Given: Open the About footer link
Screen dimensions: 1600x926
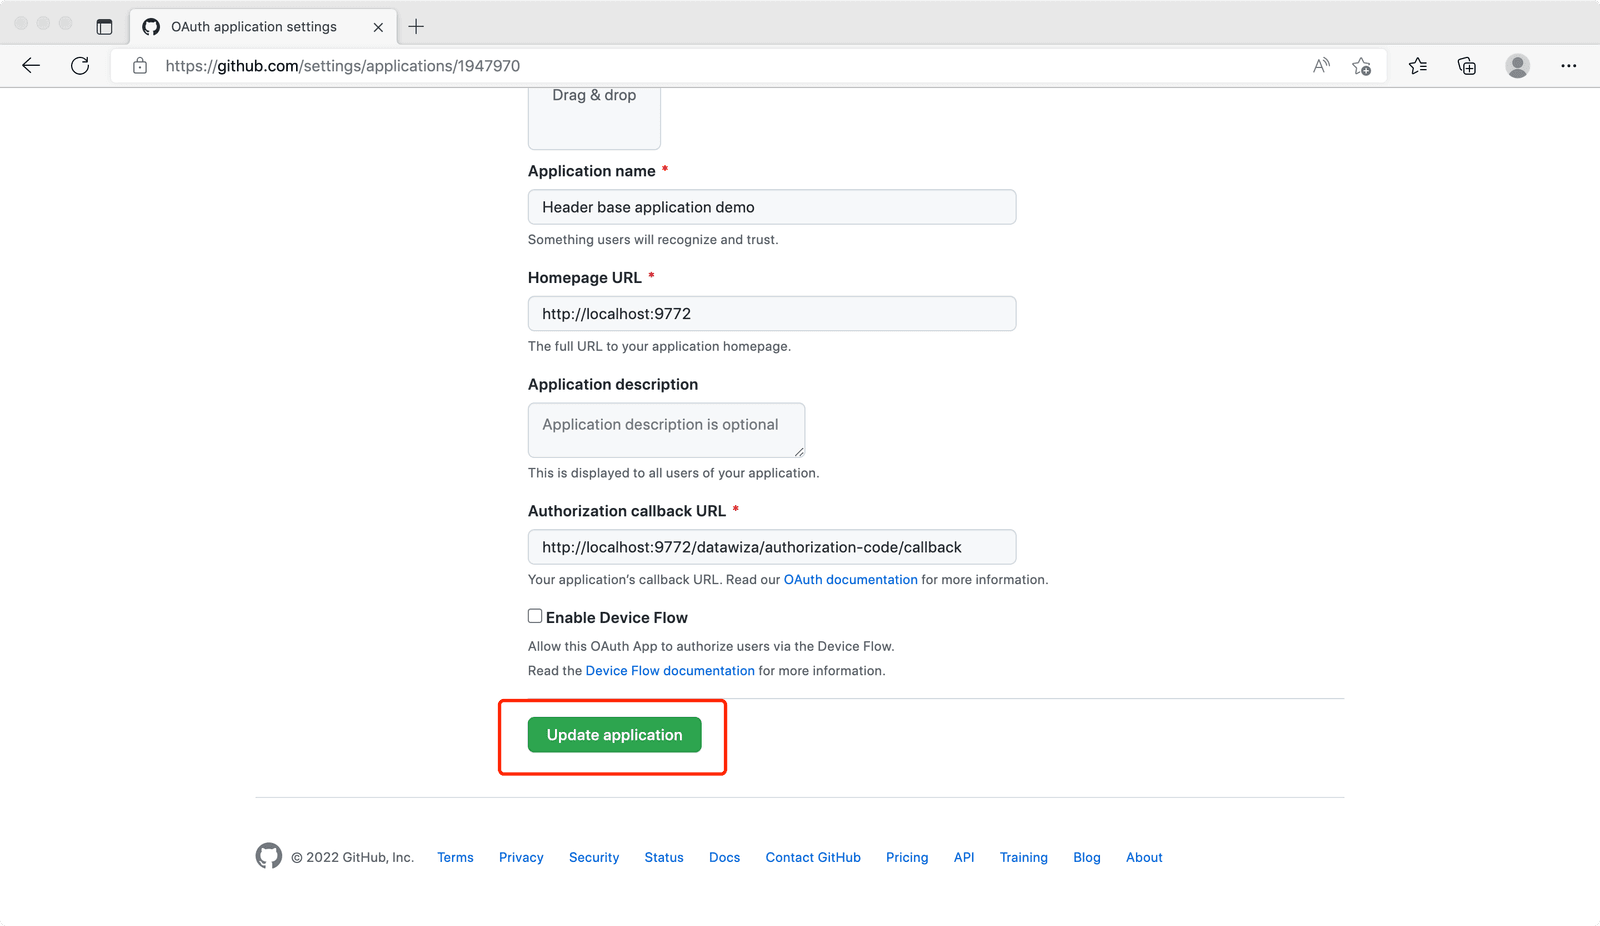Looking at the screenshot, I should [1144, 858].
